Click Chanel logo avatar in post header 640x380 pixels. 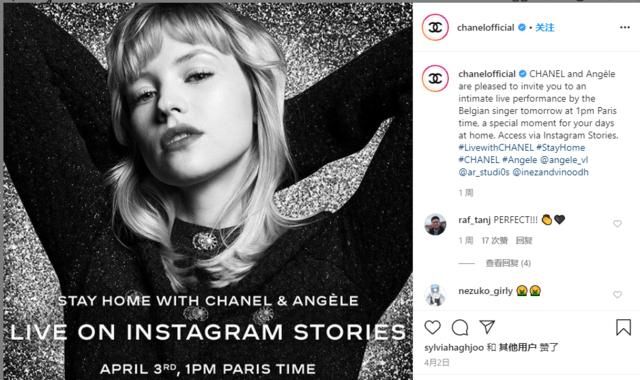[435, 27]
